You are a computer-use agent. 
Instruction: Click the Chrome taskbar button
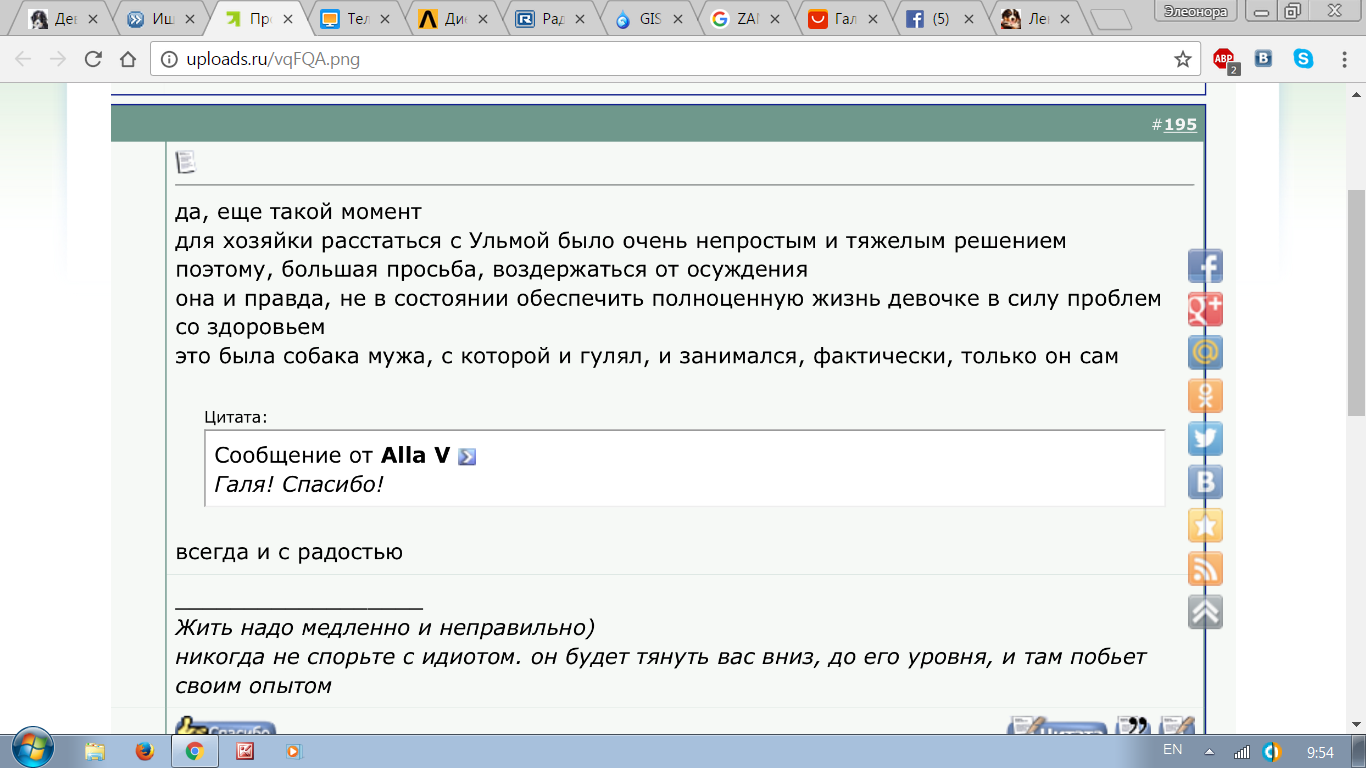(x=196, y=751)
